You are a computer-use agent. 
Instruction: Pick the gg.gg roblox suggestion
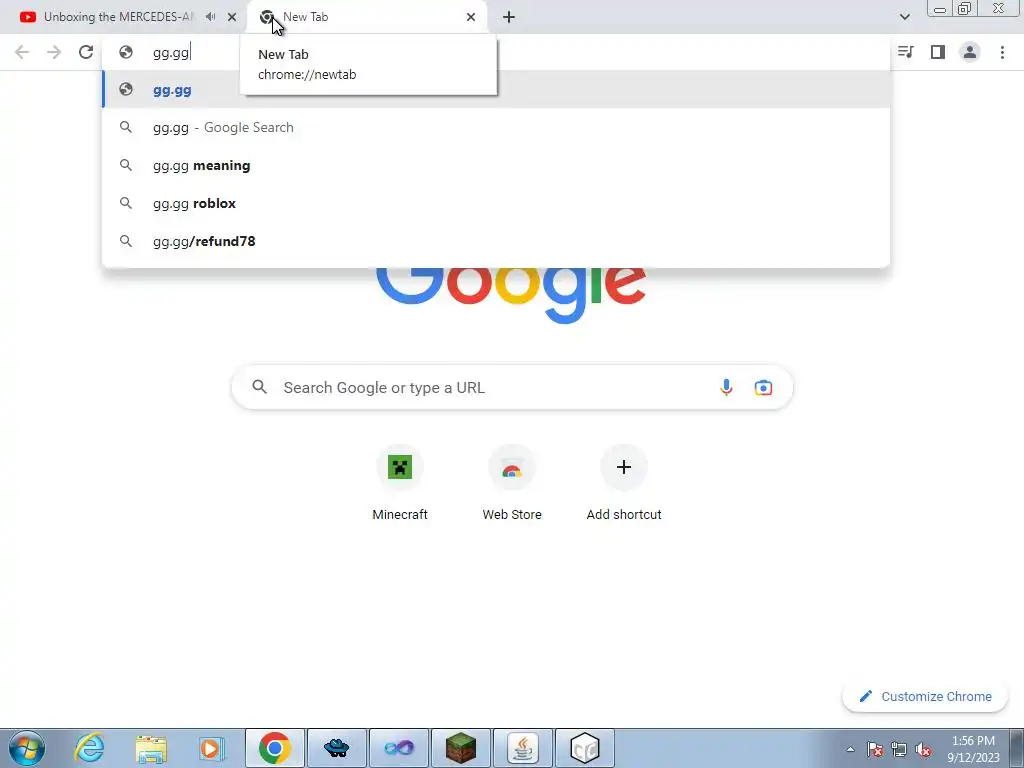(496, 203)
